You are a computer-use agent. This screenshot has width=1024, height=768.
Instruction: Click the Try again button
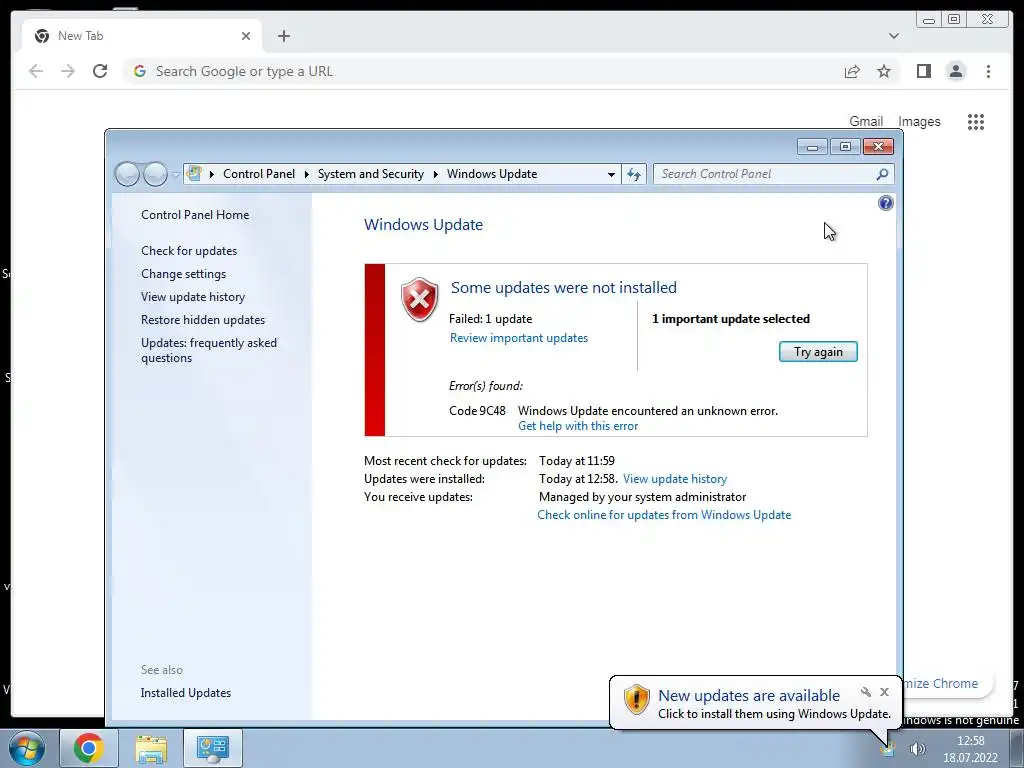[818, 351]
